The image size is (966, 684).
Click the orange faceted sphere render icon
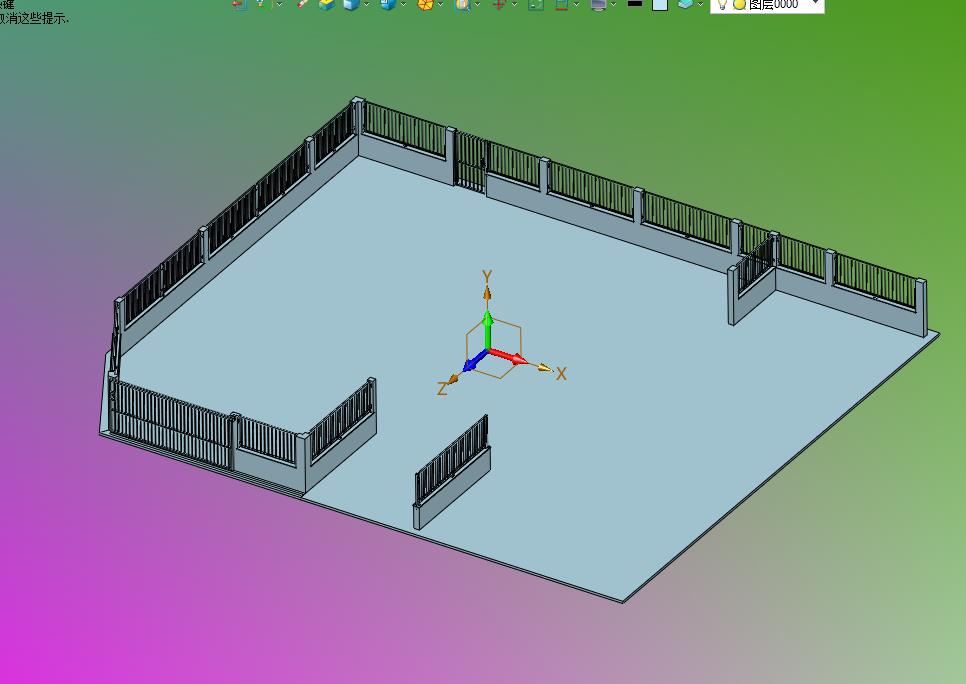click(x=425, y=4)
